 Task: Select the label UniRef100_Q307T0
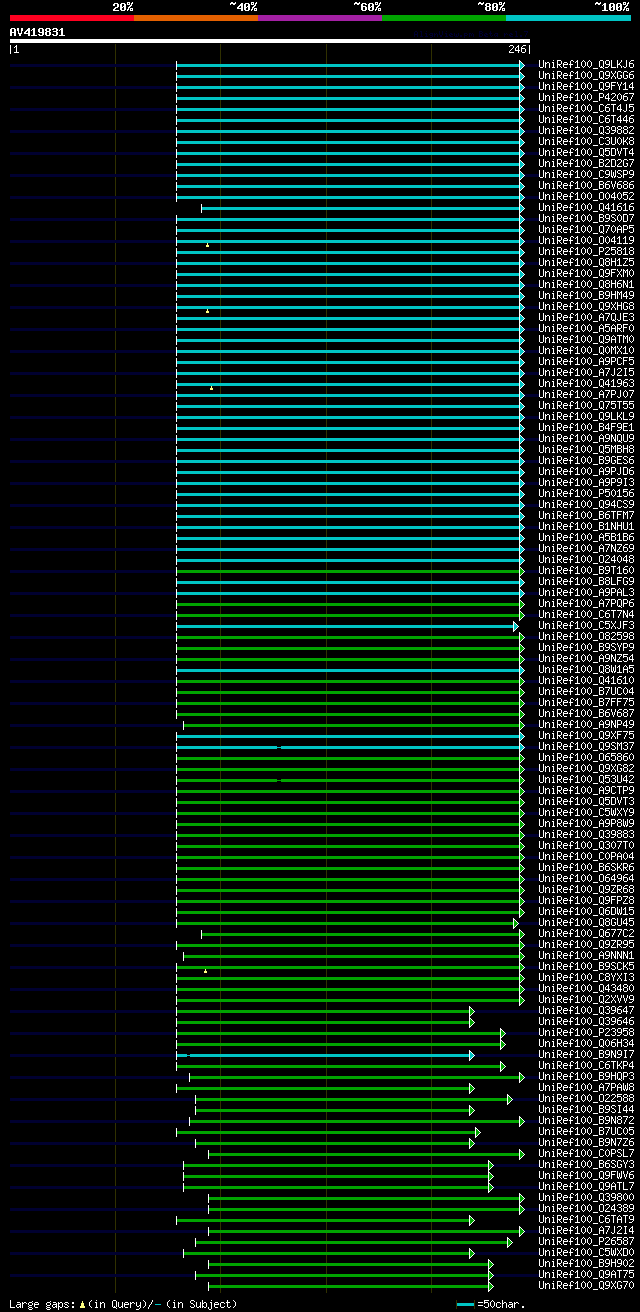(586, 845)
